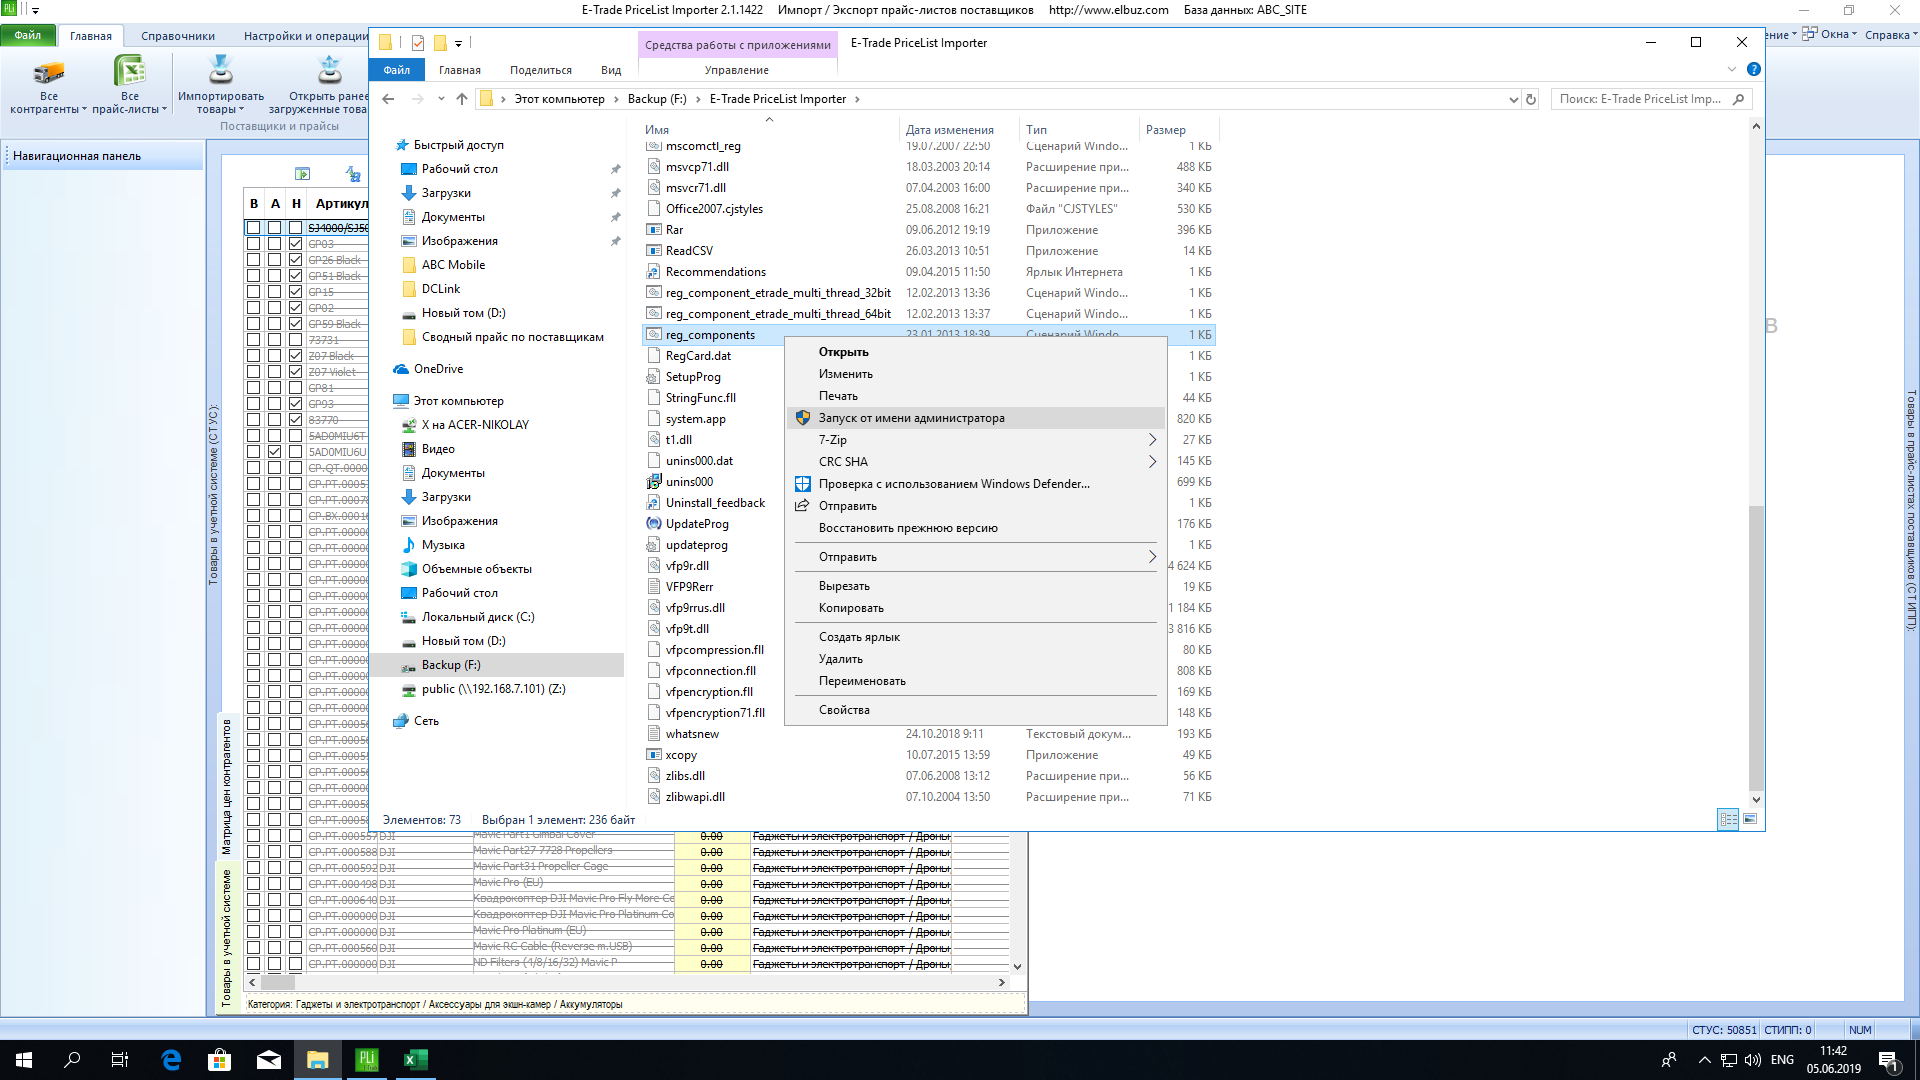Screen dimensions: 1920x1080
Task: Choose Запуск от имени администратора
Action: [x=976, y=418]
